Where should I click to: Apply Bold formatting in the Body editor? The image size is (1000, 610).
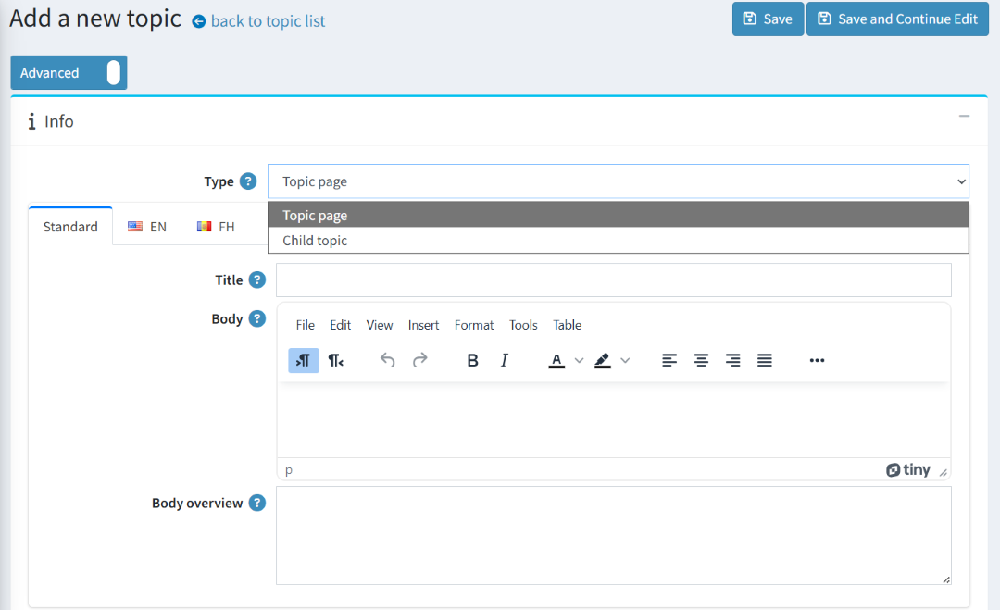click(473, 360)
